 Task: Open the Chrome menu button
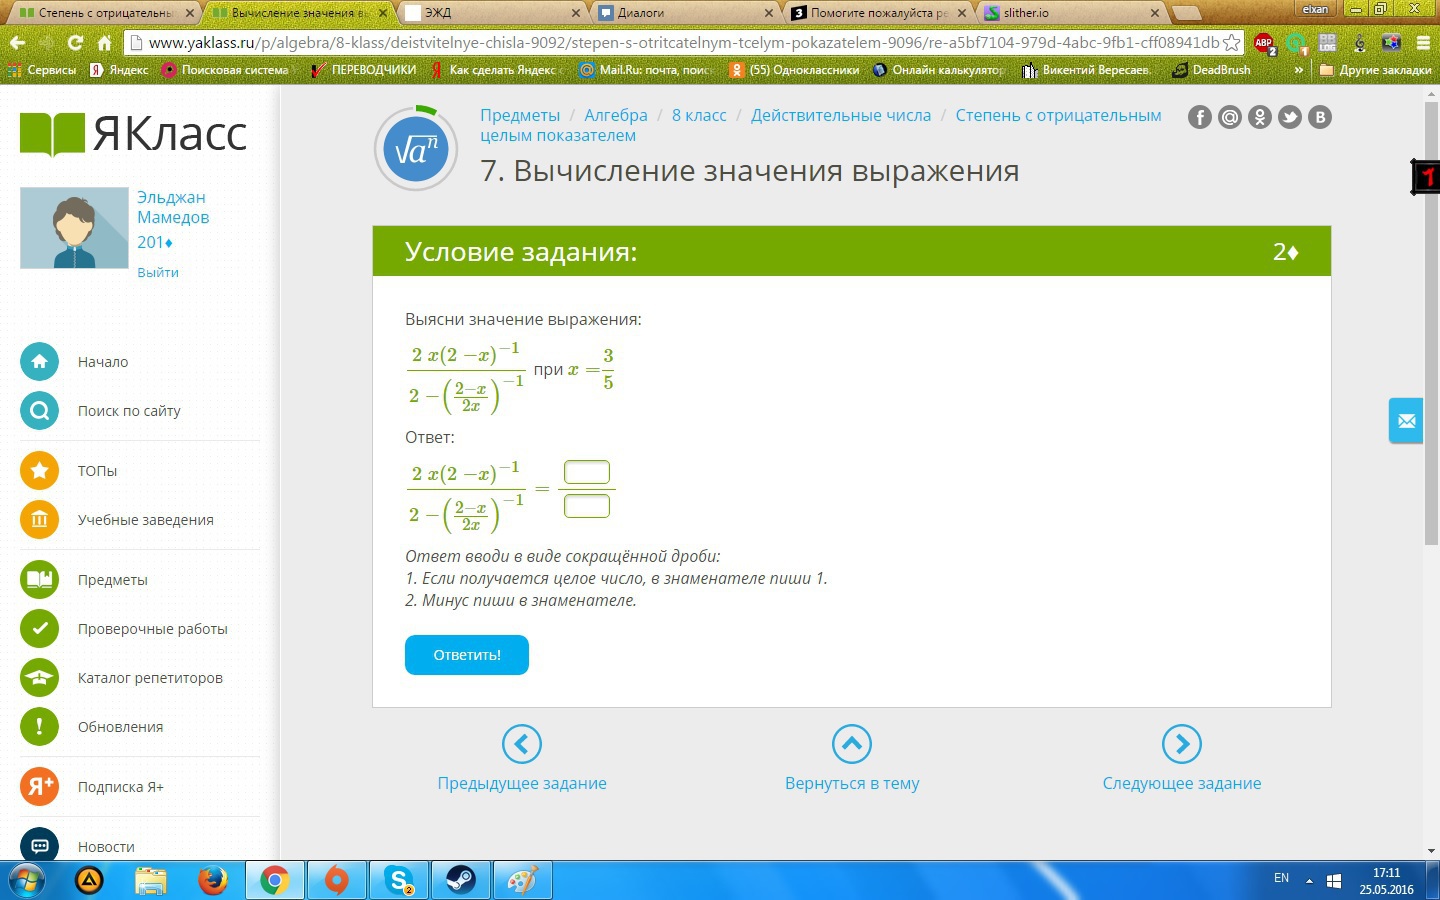(x=1422, y=43)
